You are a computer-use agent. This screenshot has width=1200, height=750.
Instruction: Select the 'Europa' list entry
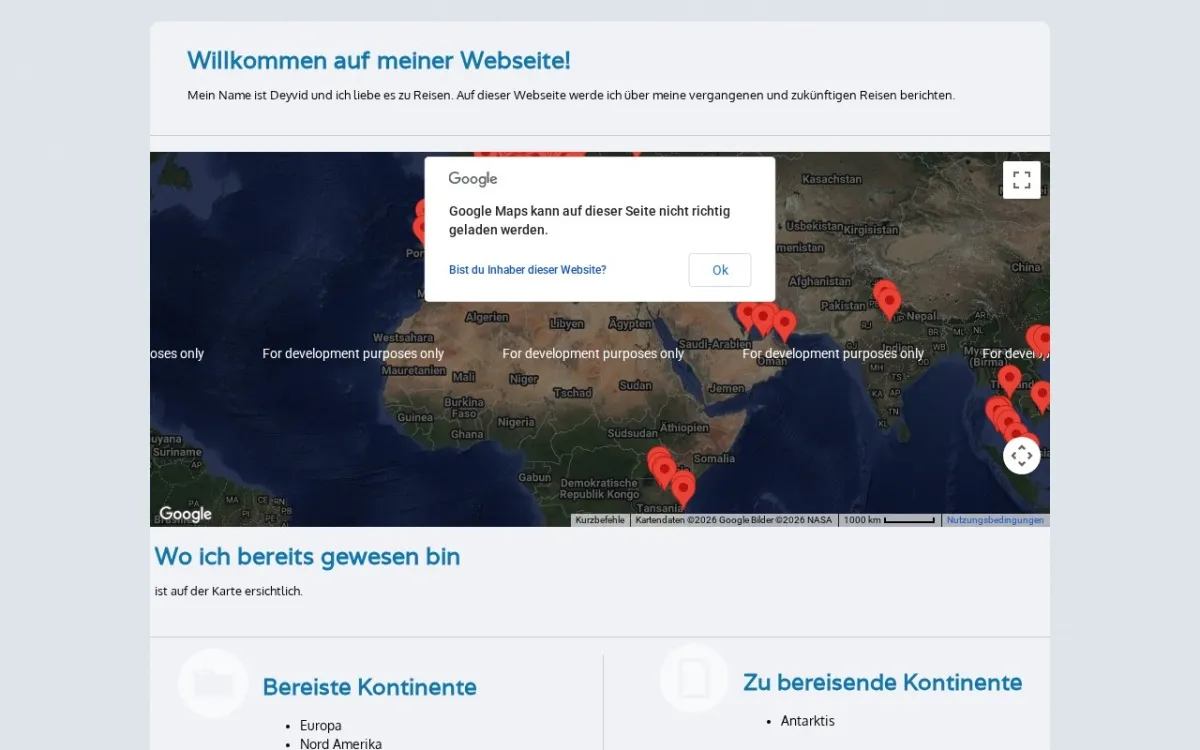(321, 725)
